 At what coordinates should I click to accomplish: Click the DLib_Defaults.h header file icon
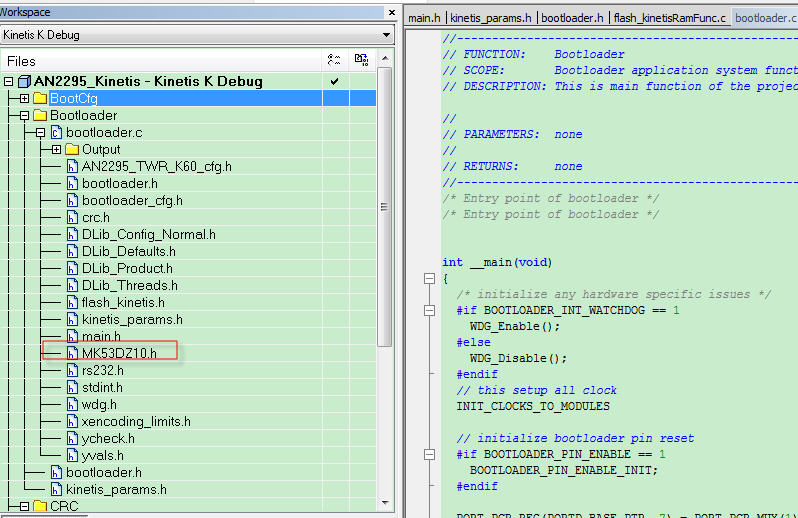[x=72, y=252]
